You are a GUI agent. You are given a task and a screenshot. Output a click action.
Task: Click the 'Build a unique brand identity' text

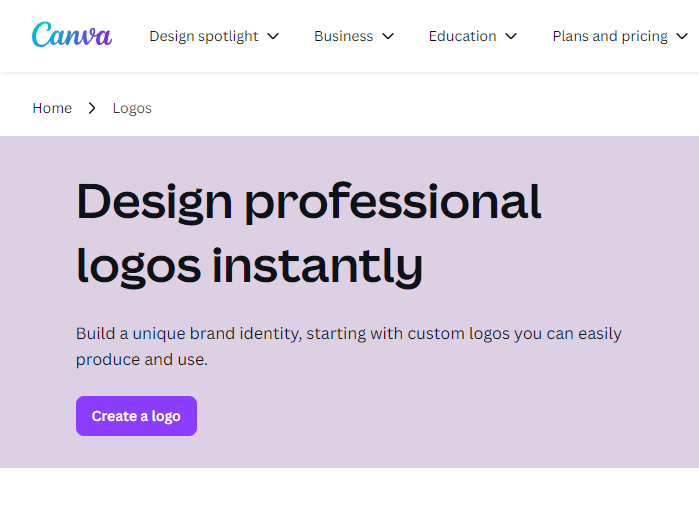pos(348,334)
